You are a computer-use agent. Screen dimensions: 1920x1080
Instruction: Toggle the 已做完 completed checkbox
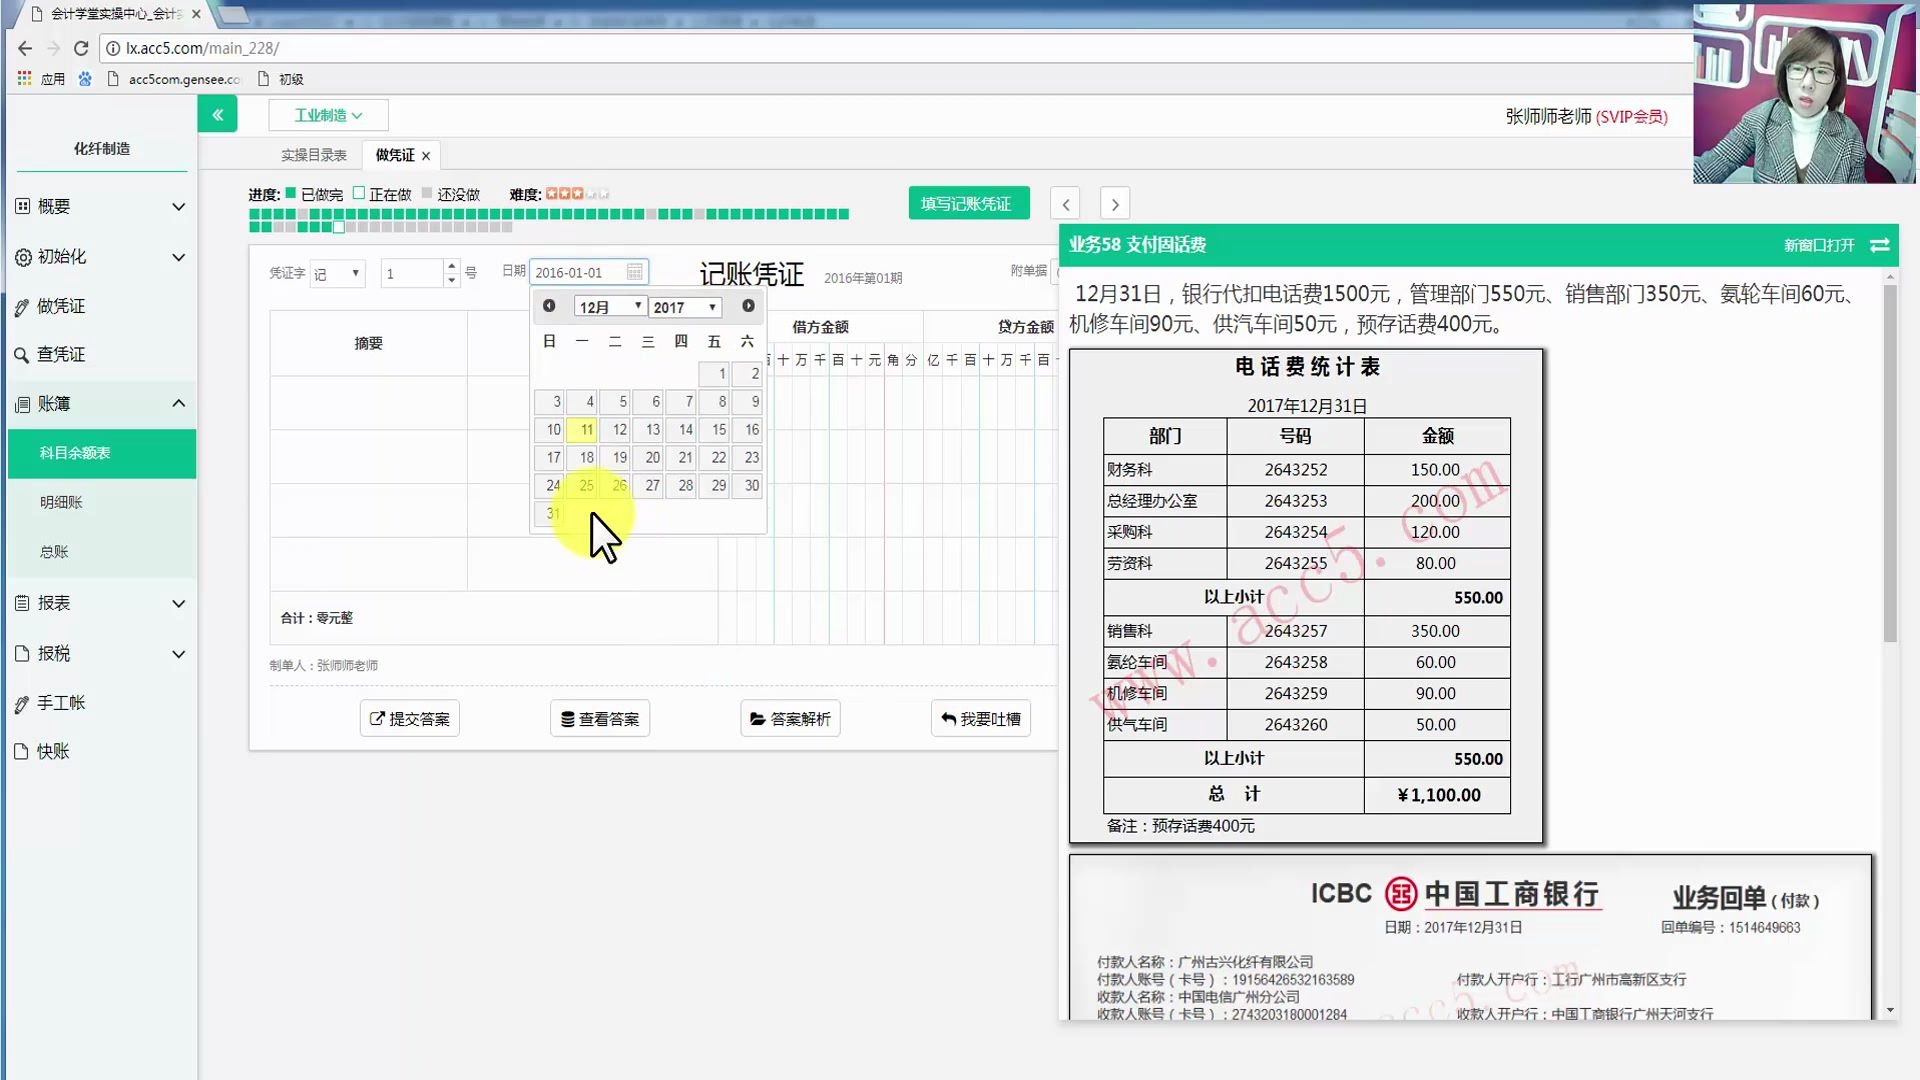click(x=289, y=194)
